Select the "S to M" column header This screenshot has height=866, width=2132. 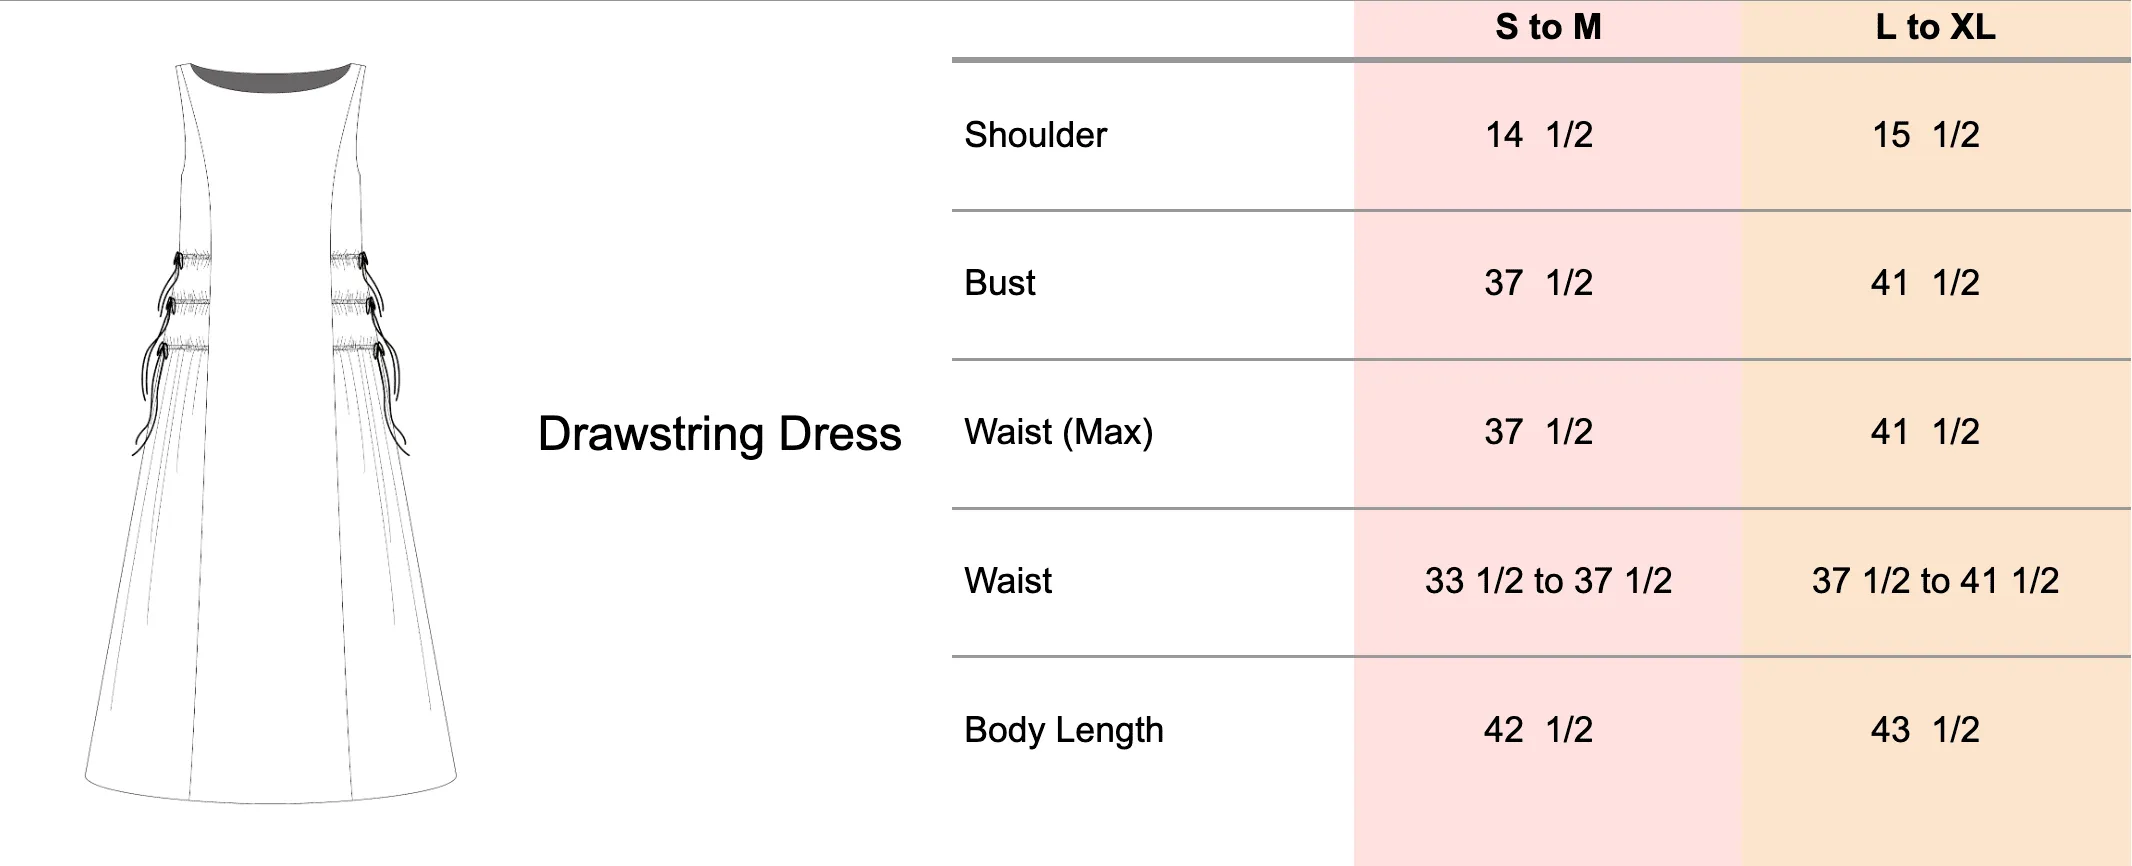click(1548, 27)
